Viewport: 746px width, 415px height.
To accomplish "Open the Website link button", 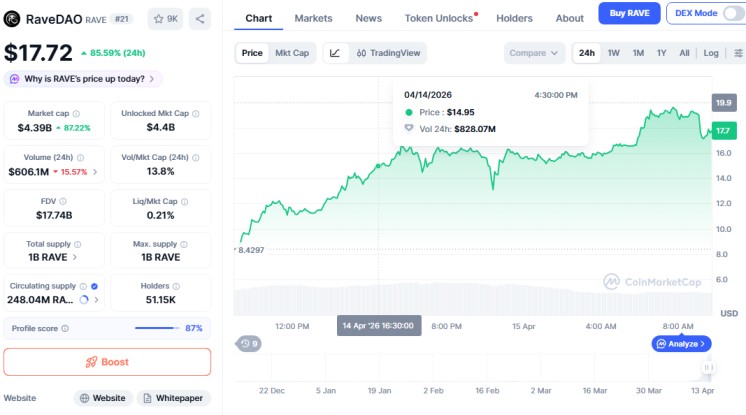I will (x=103, y=398).
